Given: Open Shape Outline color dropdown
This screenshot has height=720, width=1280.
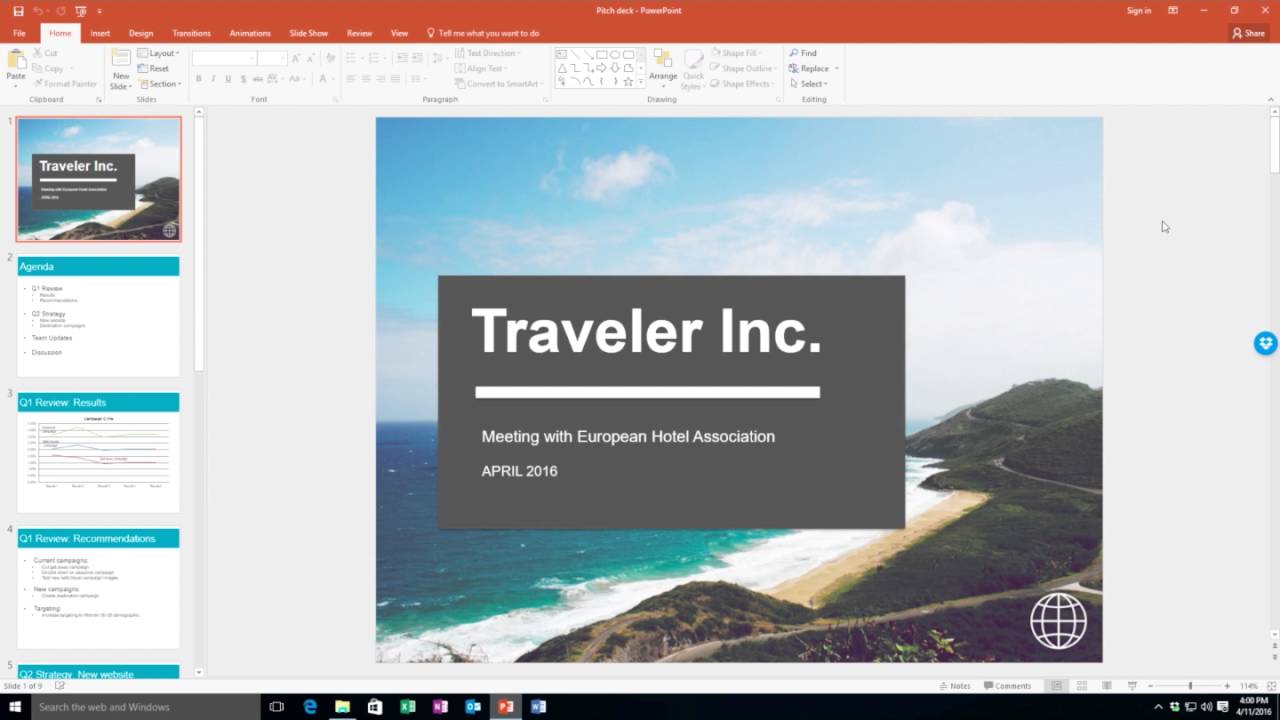Looking at the screenshot, I should 744,68.
